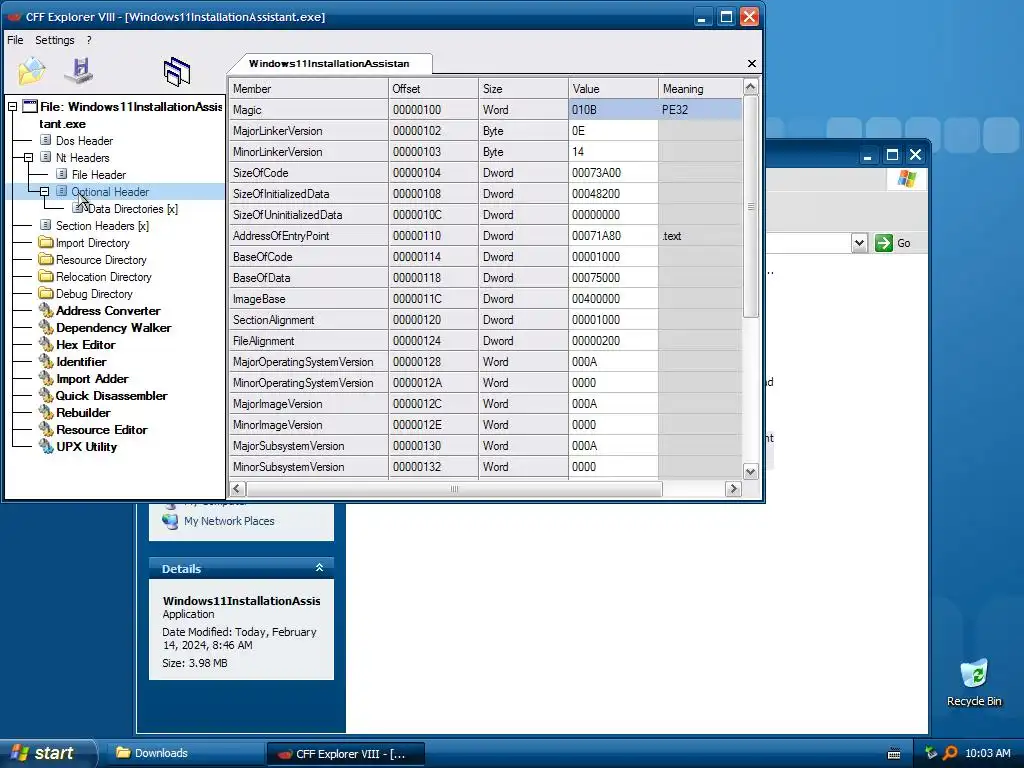Click the horizontal scrollbar left arrow
This screenshot has width=1024, height=768.
point(237,488)
